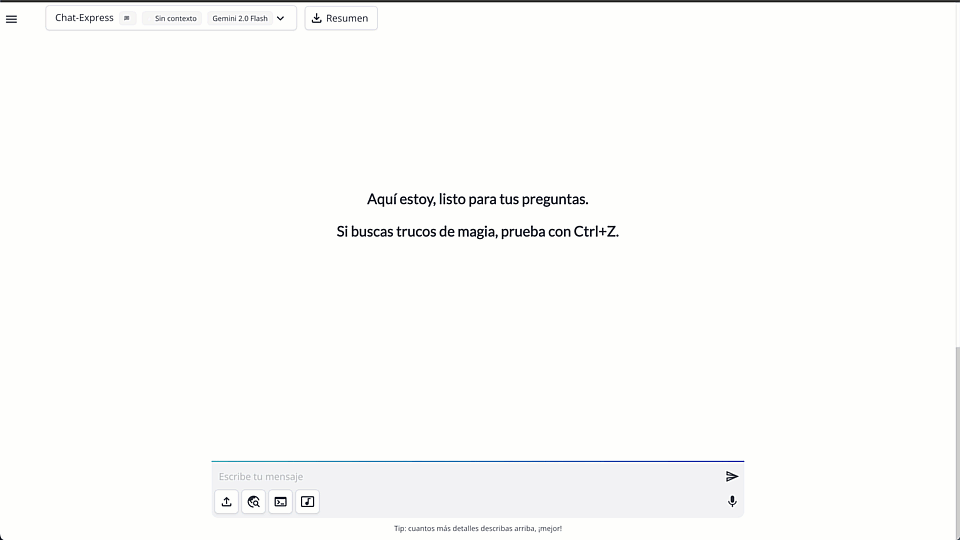
Task: Click the 'Aquí estoy, listo para tus preguntas' heading
Action: pyautogui.click(x=478, y=199)
